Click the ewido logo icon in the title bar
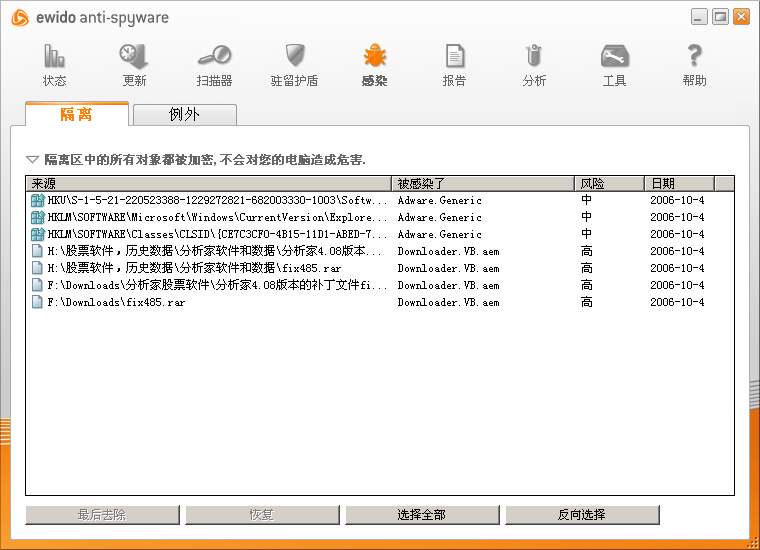The image size is (760, 550). click(x=20, y=18)
